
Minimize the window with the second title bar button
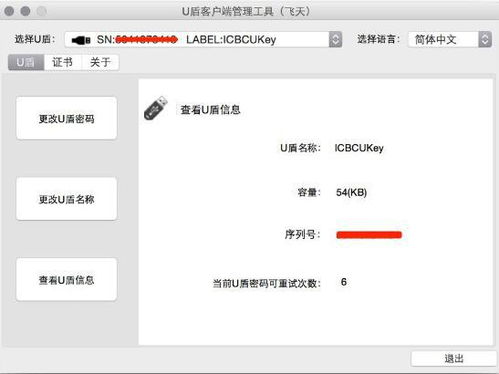point(25,11)
